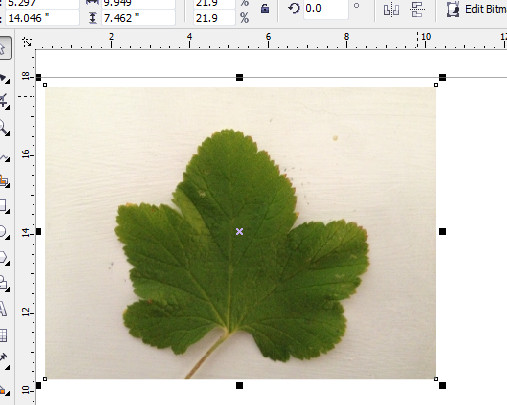Click the object height field 7.462"
Screen dimensions: 507x405
click(138, 18)
